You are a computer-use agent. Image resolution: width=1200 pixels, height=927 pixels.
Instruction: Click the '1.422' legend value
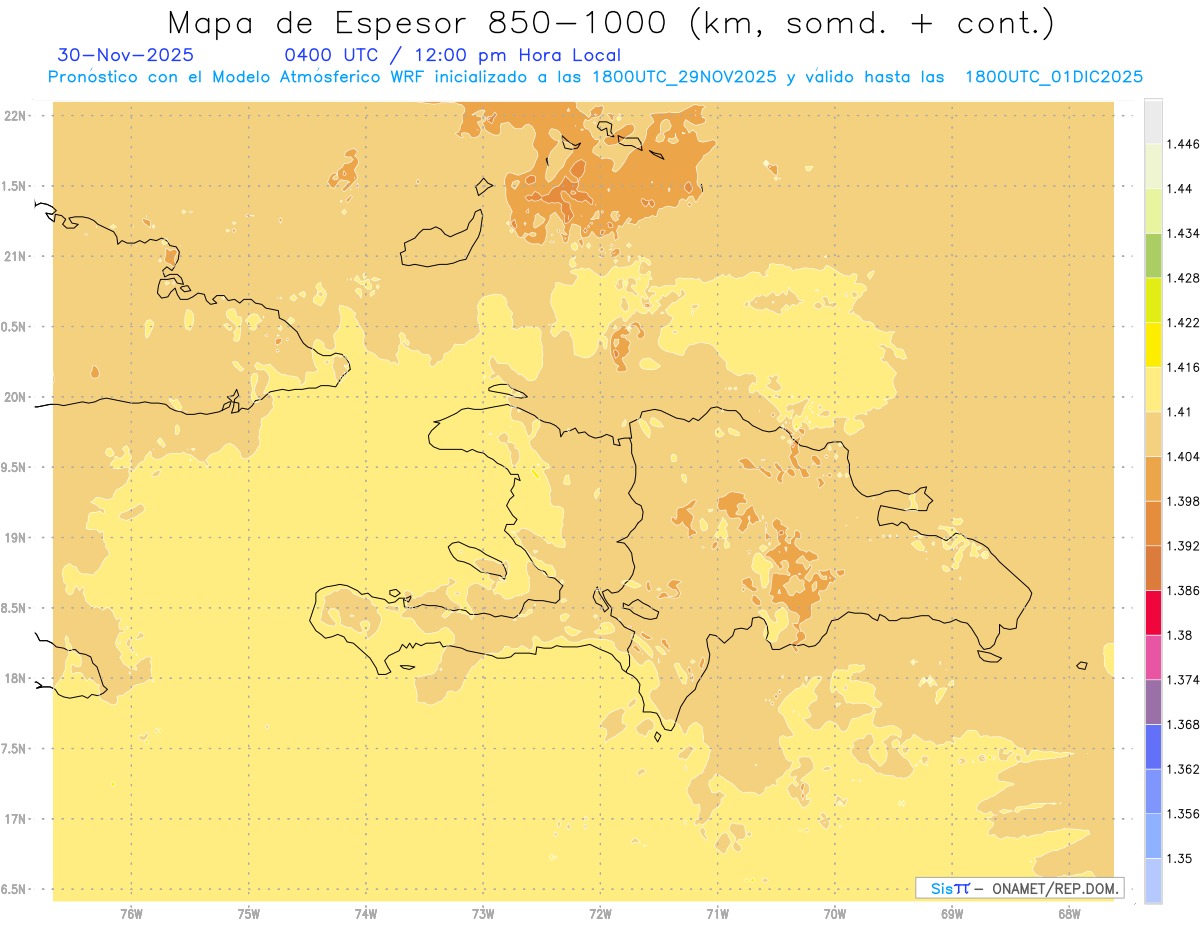click(x=1184, y=322)
